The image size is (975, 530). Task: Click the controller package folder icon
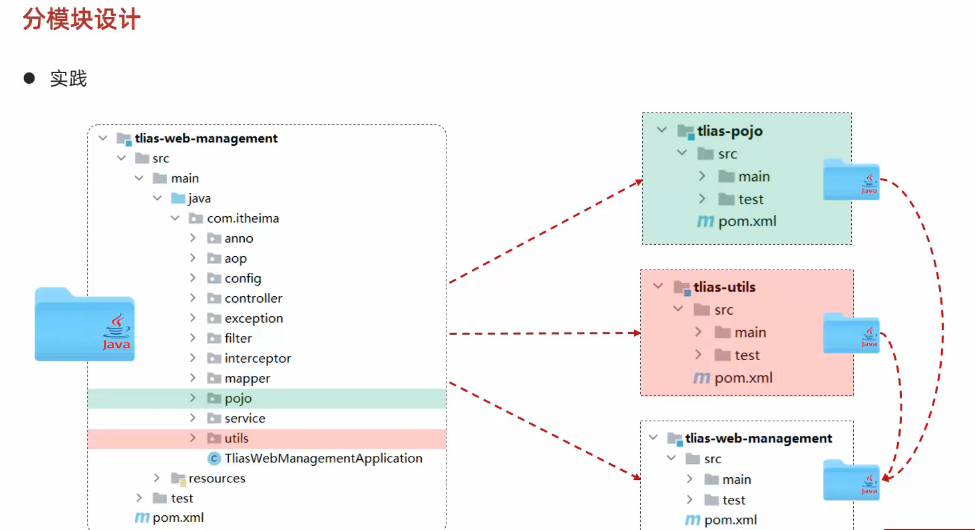215,298
